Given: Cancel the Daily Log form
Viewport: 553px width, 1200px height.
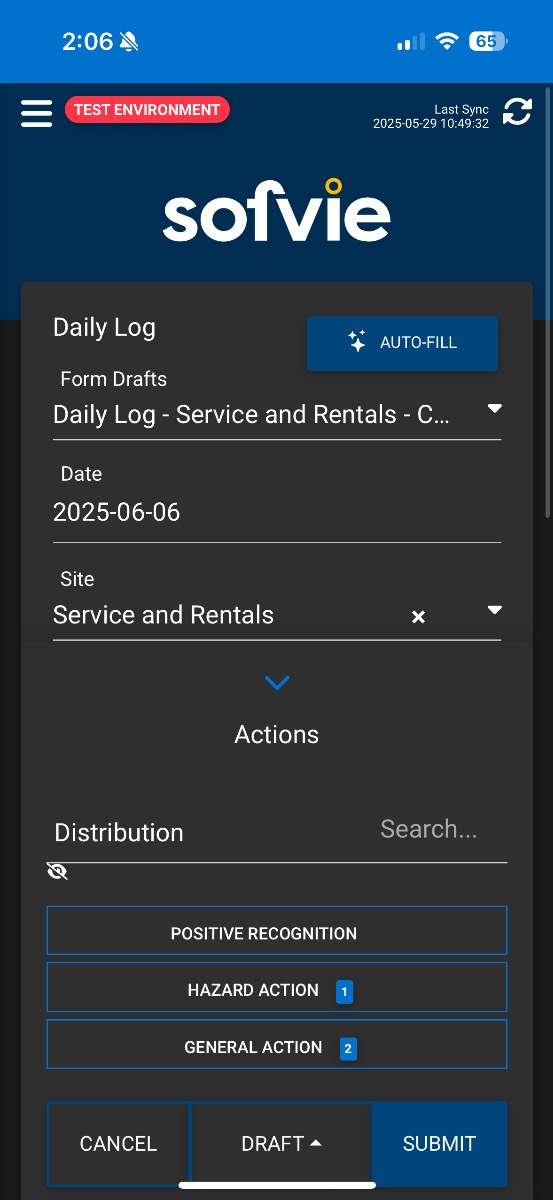Looking at the screenshot, I should [x=118, y=1144].
